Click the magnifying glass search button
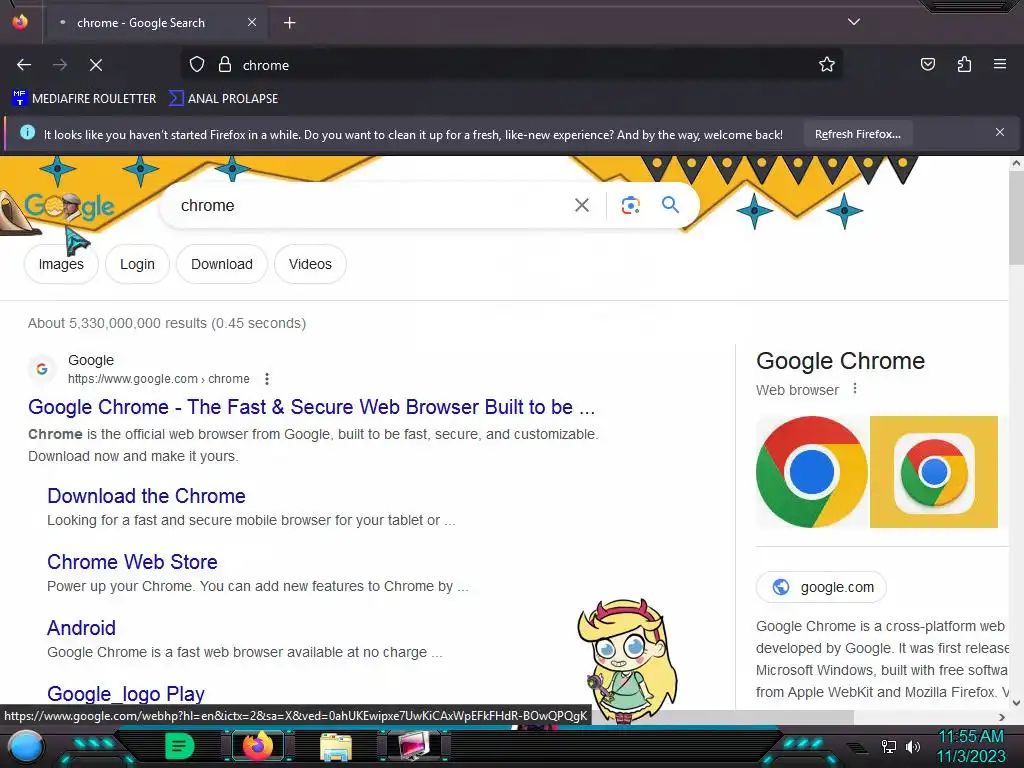 (x=670, y=205)
